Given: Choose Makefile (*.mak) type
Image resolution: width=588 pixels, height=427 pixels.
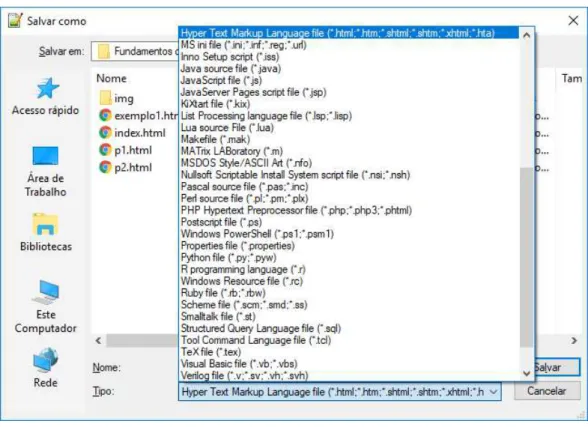Looking at the screenshot, I should pyautogui.click(x=349, y=139).
